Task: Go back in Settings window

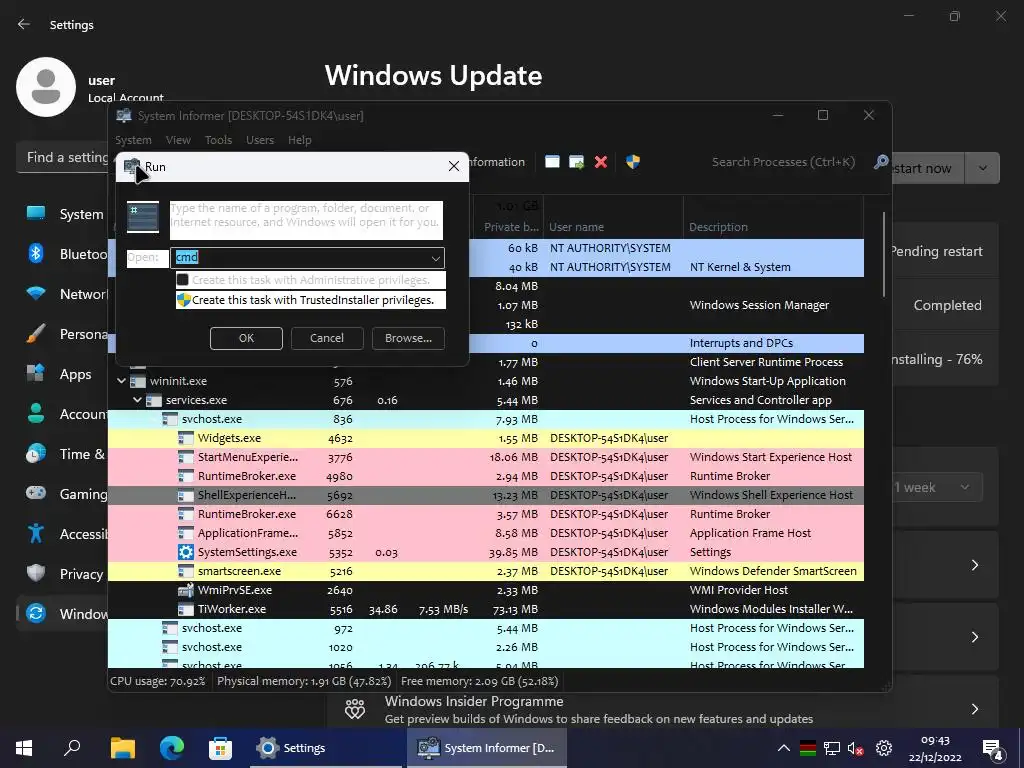Action: pyautogui.click(x=24, y=24)
